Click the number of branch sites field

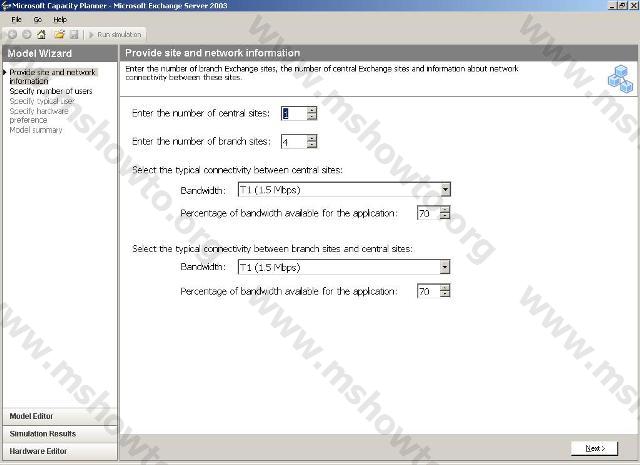pos(294,142)
